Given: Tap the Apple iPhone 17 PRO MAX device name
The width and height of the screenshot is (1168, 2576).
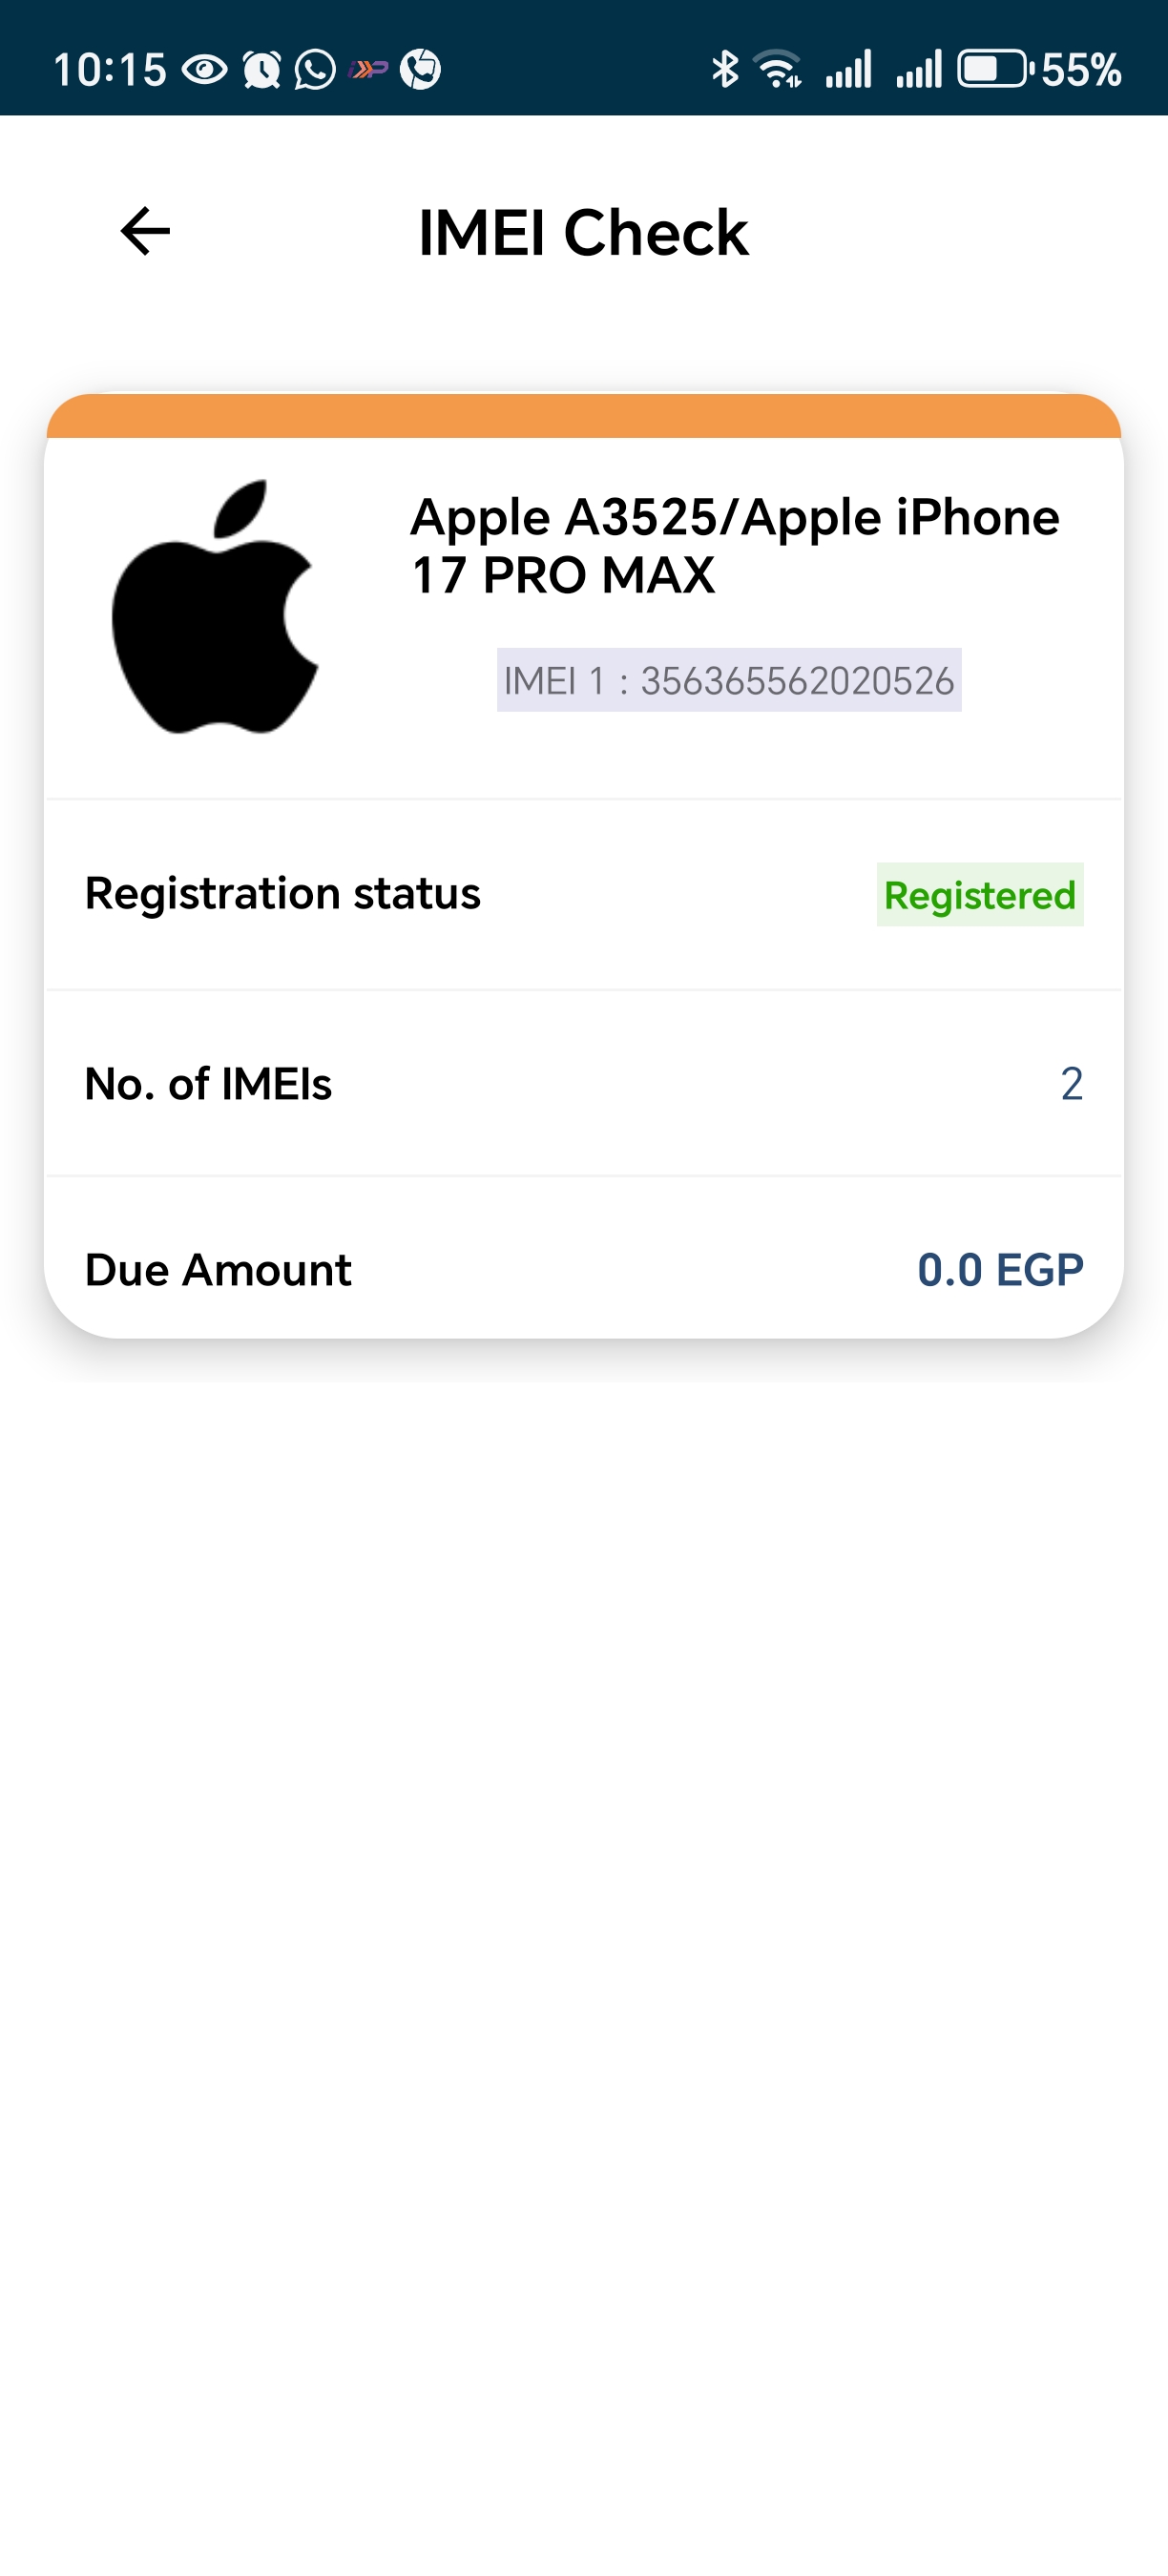Looking at the screenshot, I should pos(734,546).
